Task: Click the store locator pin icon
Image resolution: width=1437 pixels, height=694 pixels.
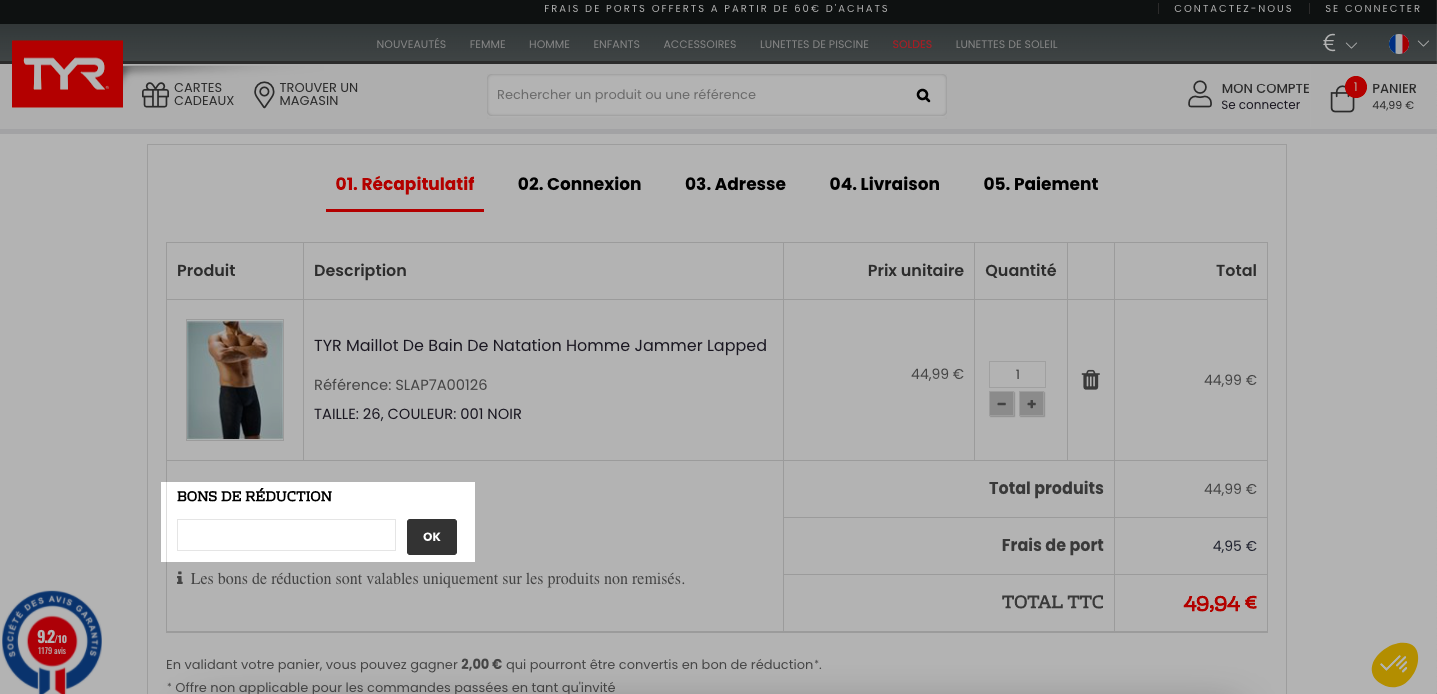Action: click(x=264, y=95)
